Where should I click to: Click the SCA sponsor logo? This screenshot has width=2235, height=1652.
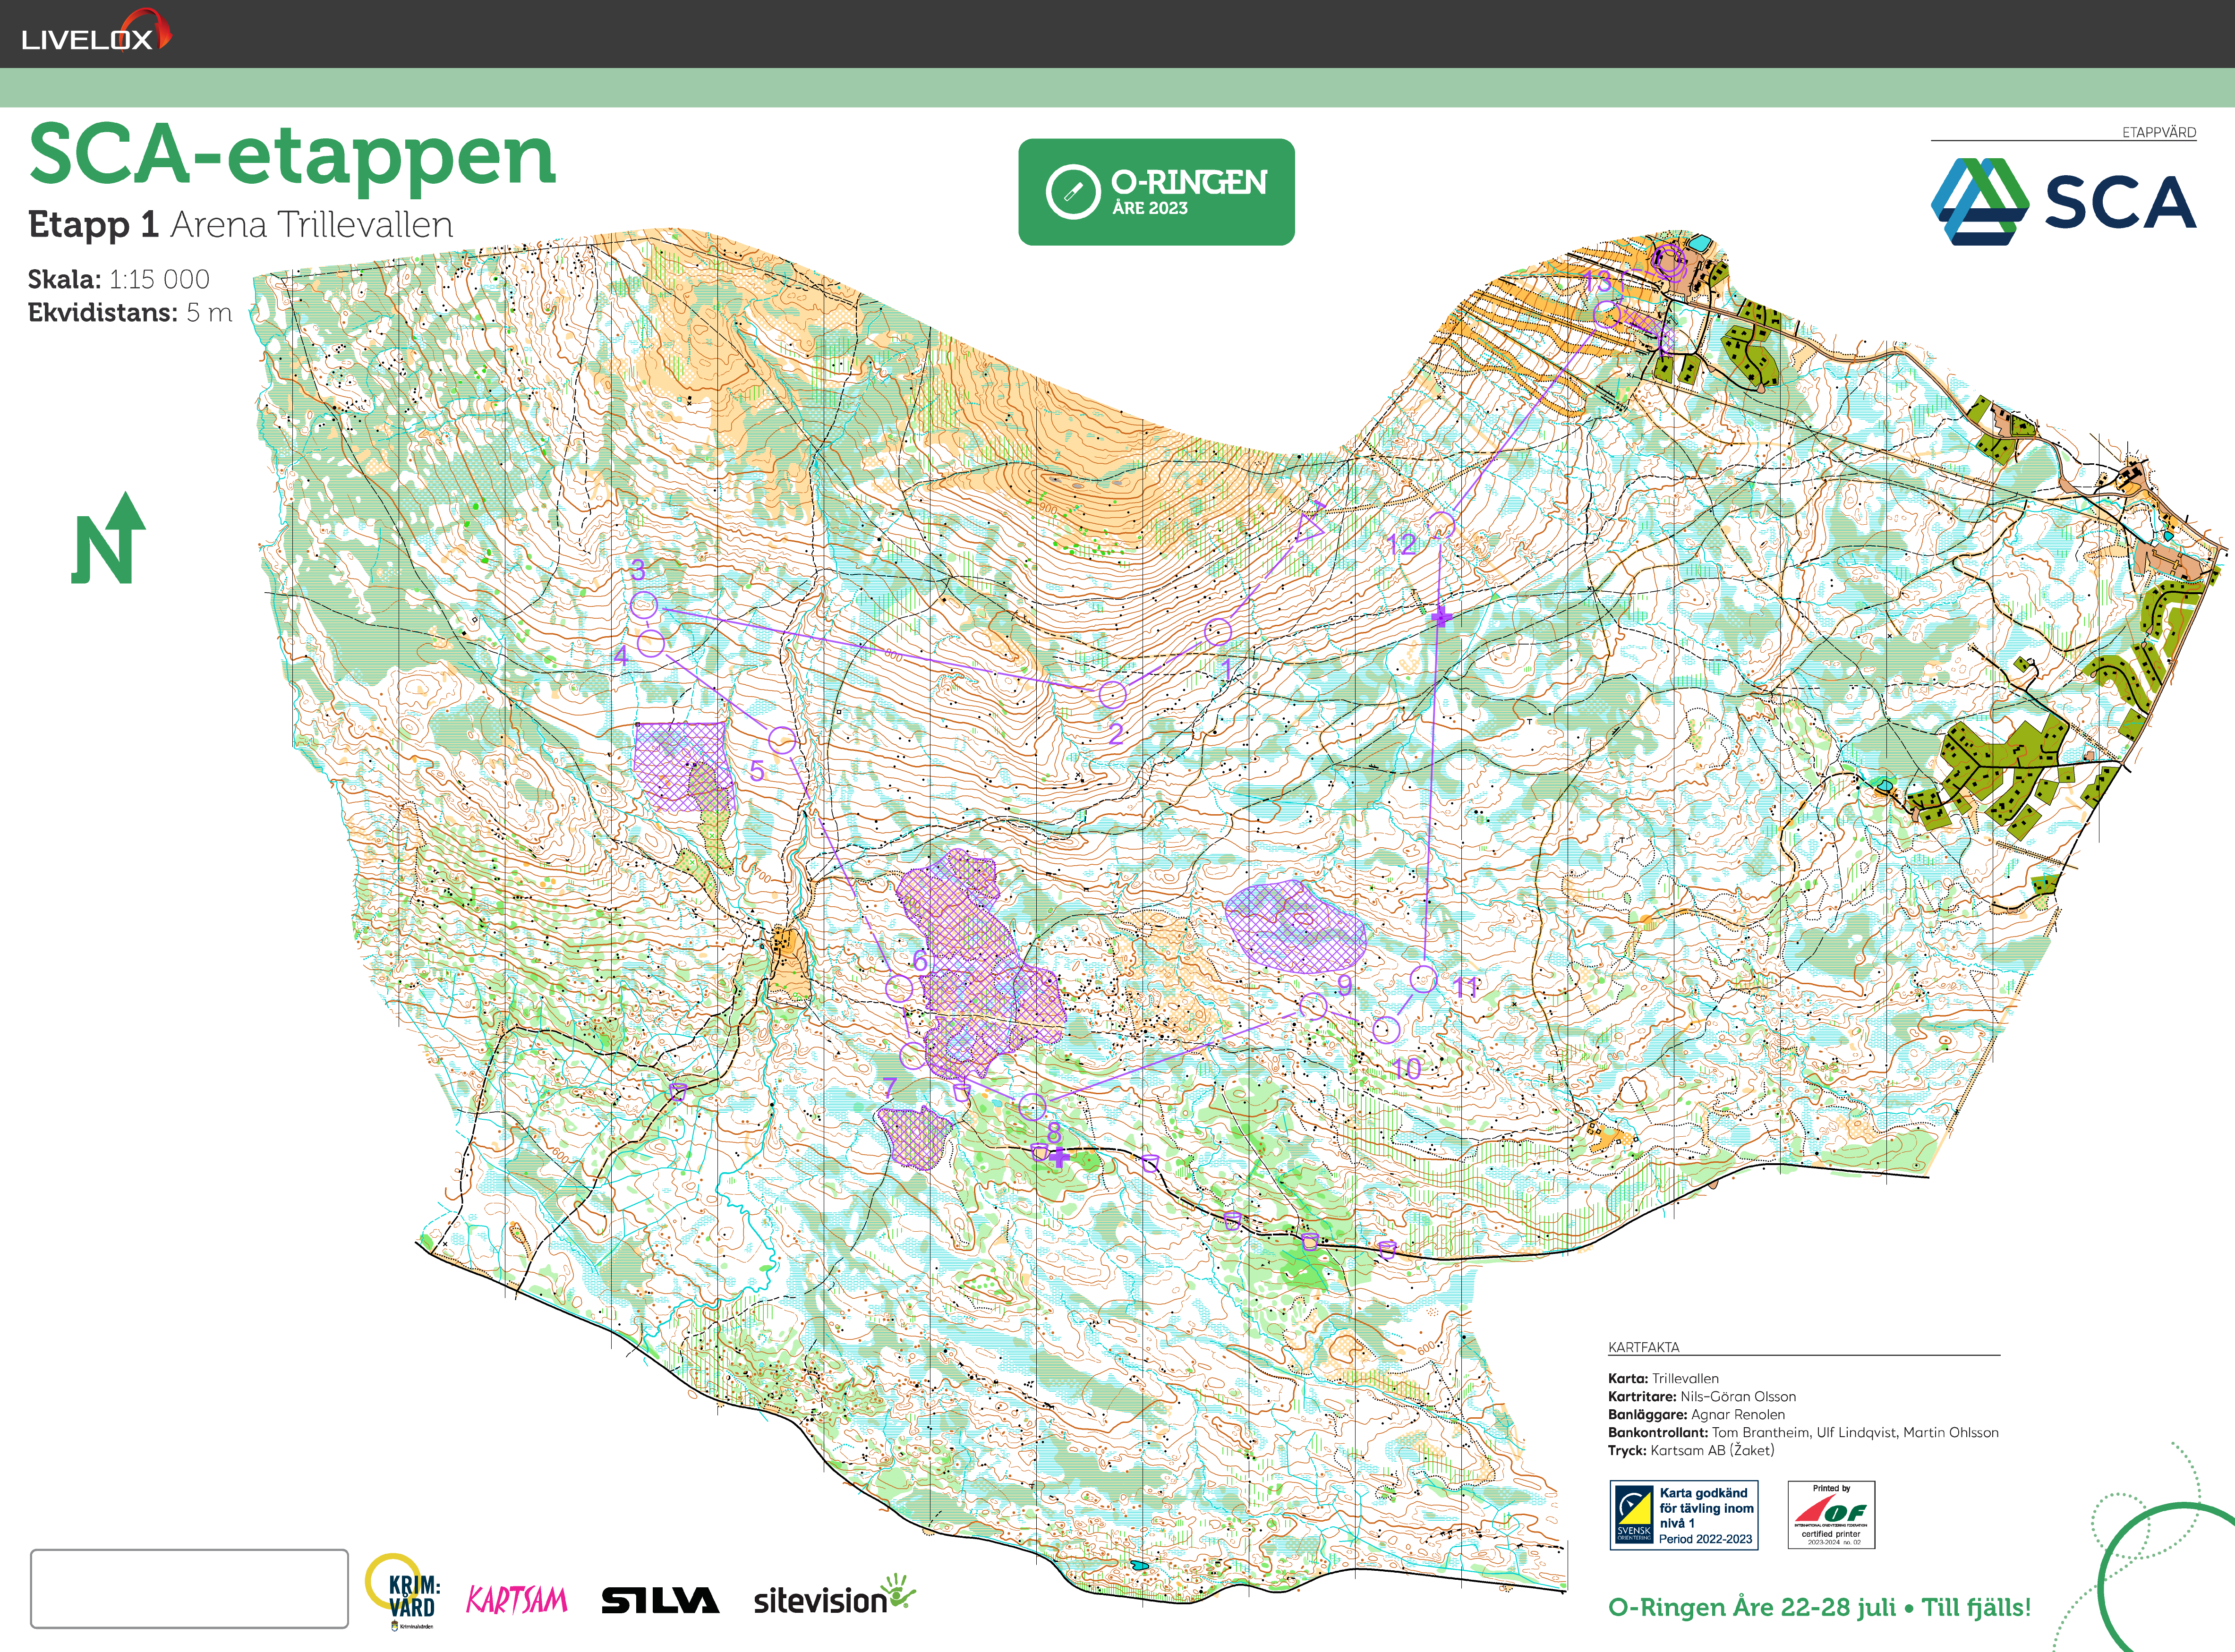(2063, 201)
